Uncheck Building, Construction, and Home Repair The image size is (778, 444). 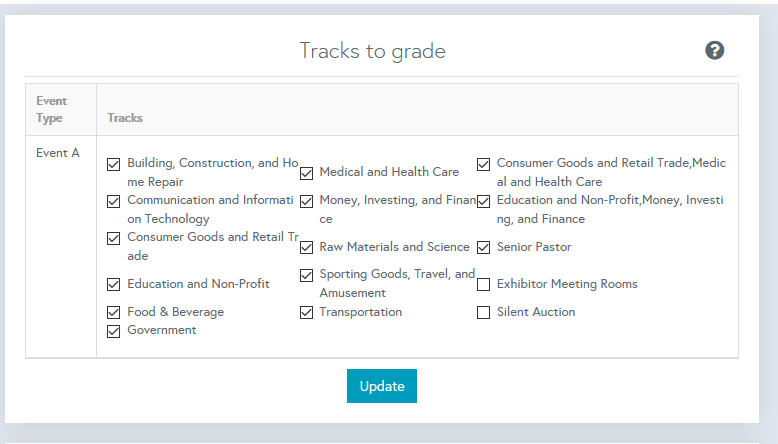click(114, 164)
